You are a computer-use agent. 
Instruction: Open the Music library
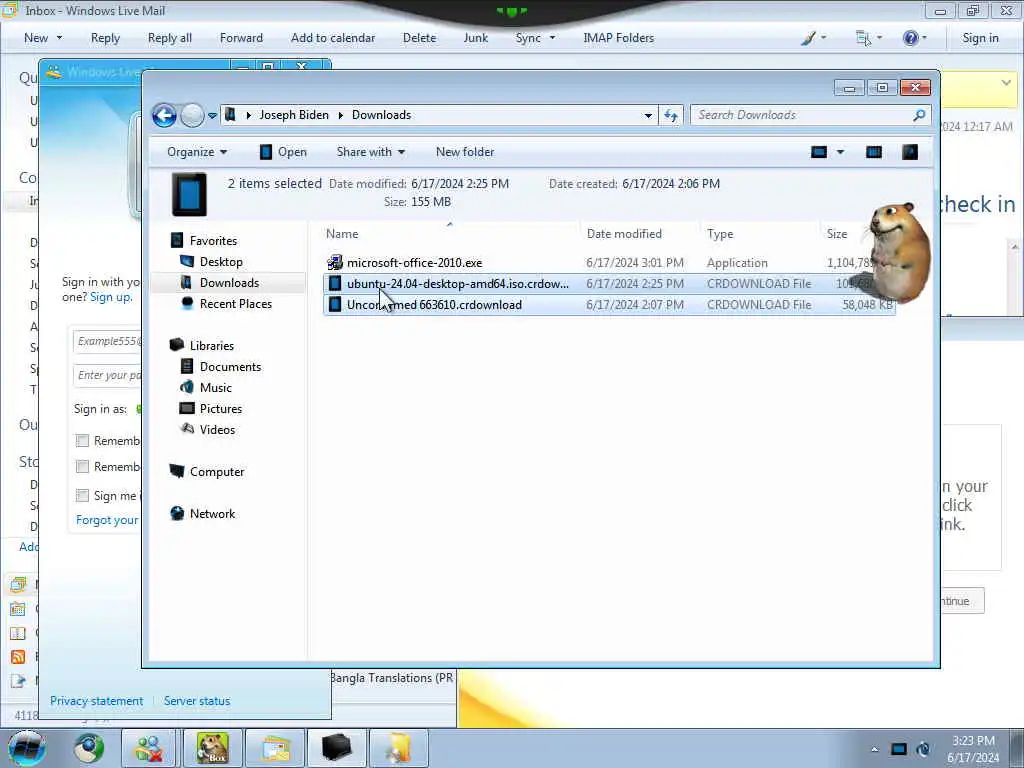click(216, 387)
